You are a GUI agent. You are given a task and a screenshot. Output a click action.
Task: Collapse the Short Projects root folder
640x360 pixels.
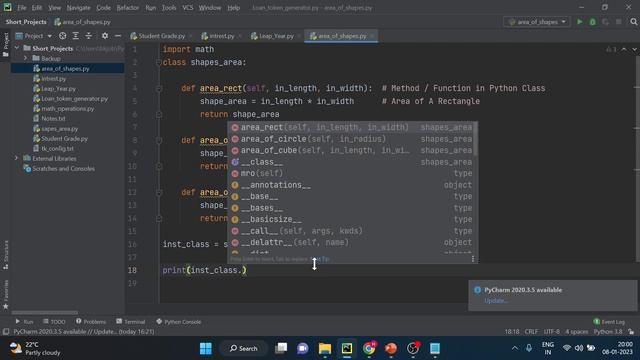click(x=17, y=48)
